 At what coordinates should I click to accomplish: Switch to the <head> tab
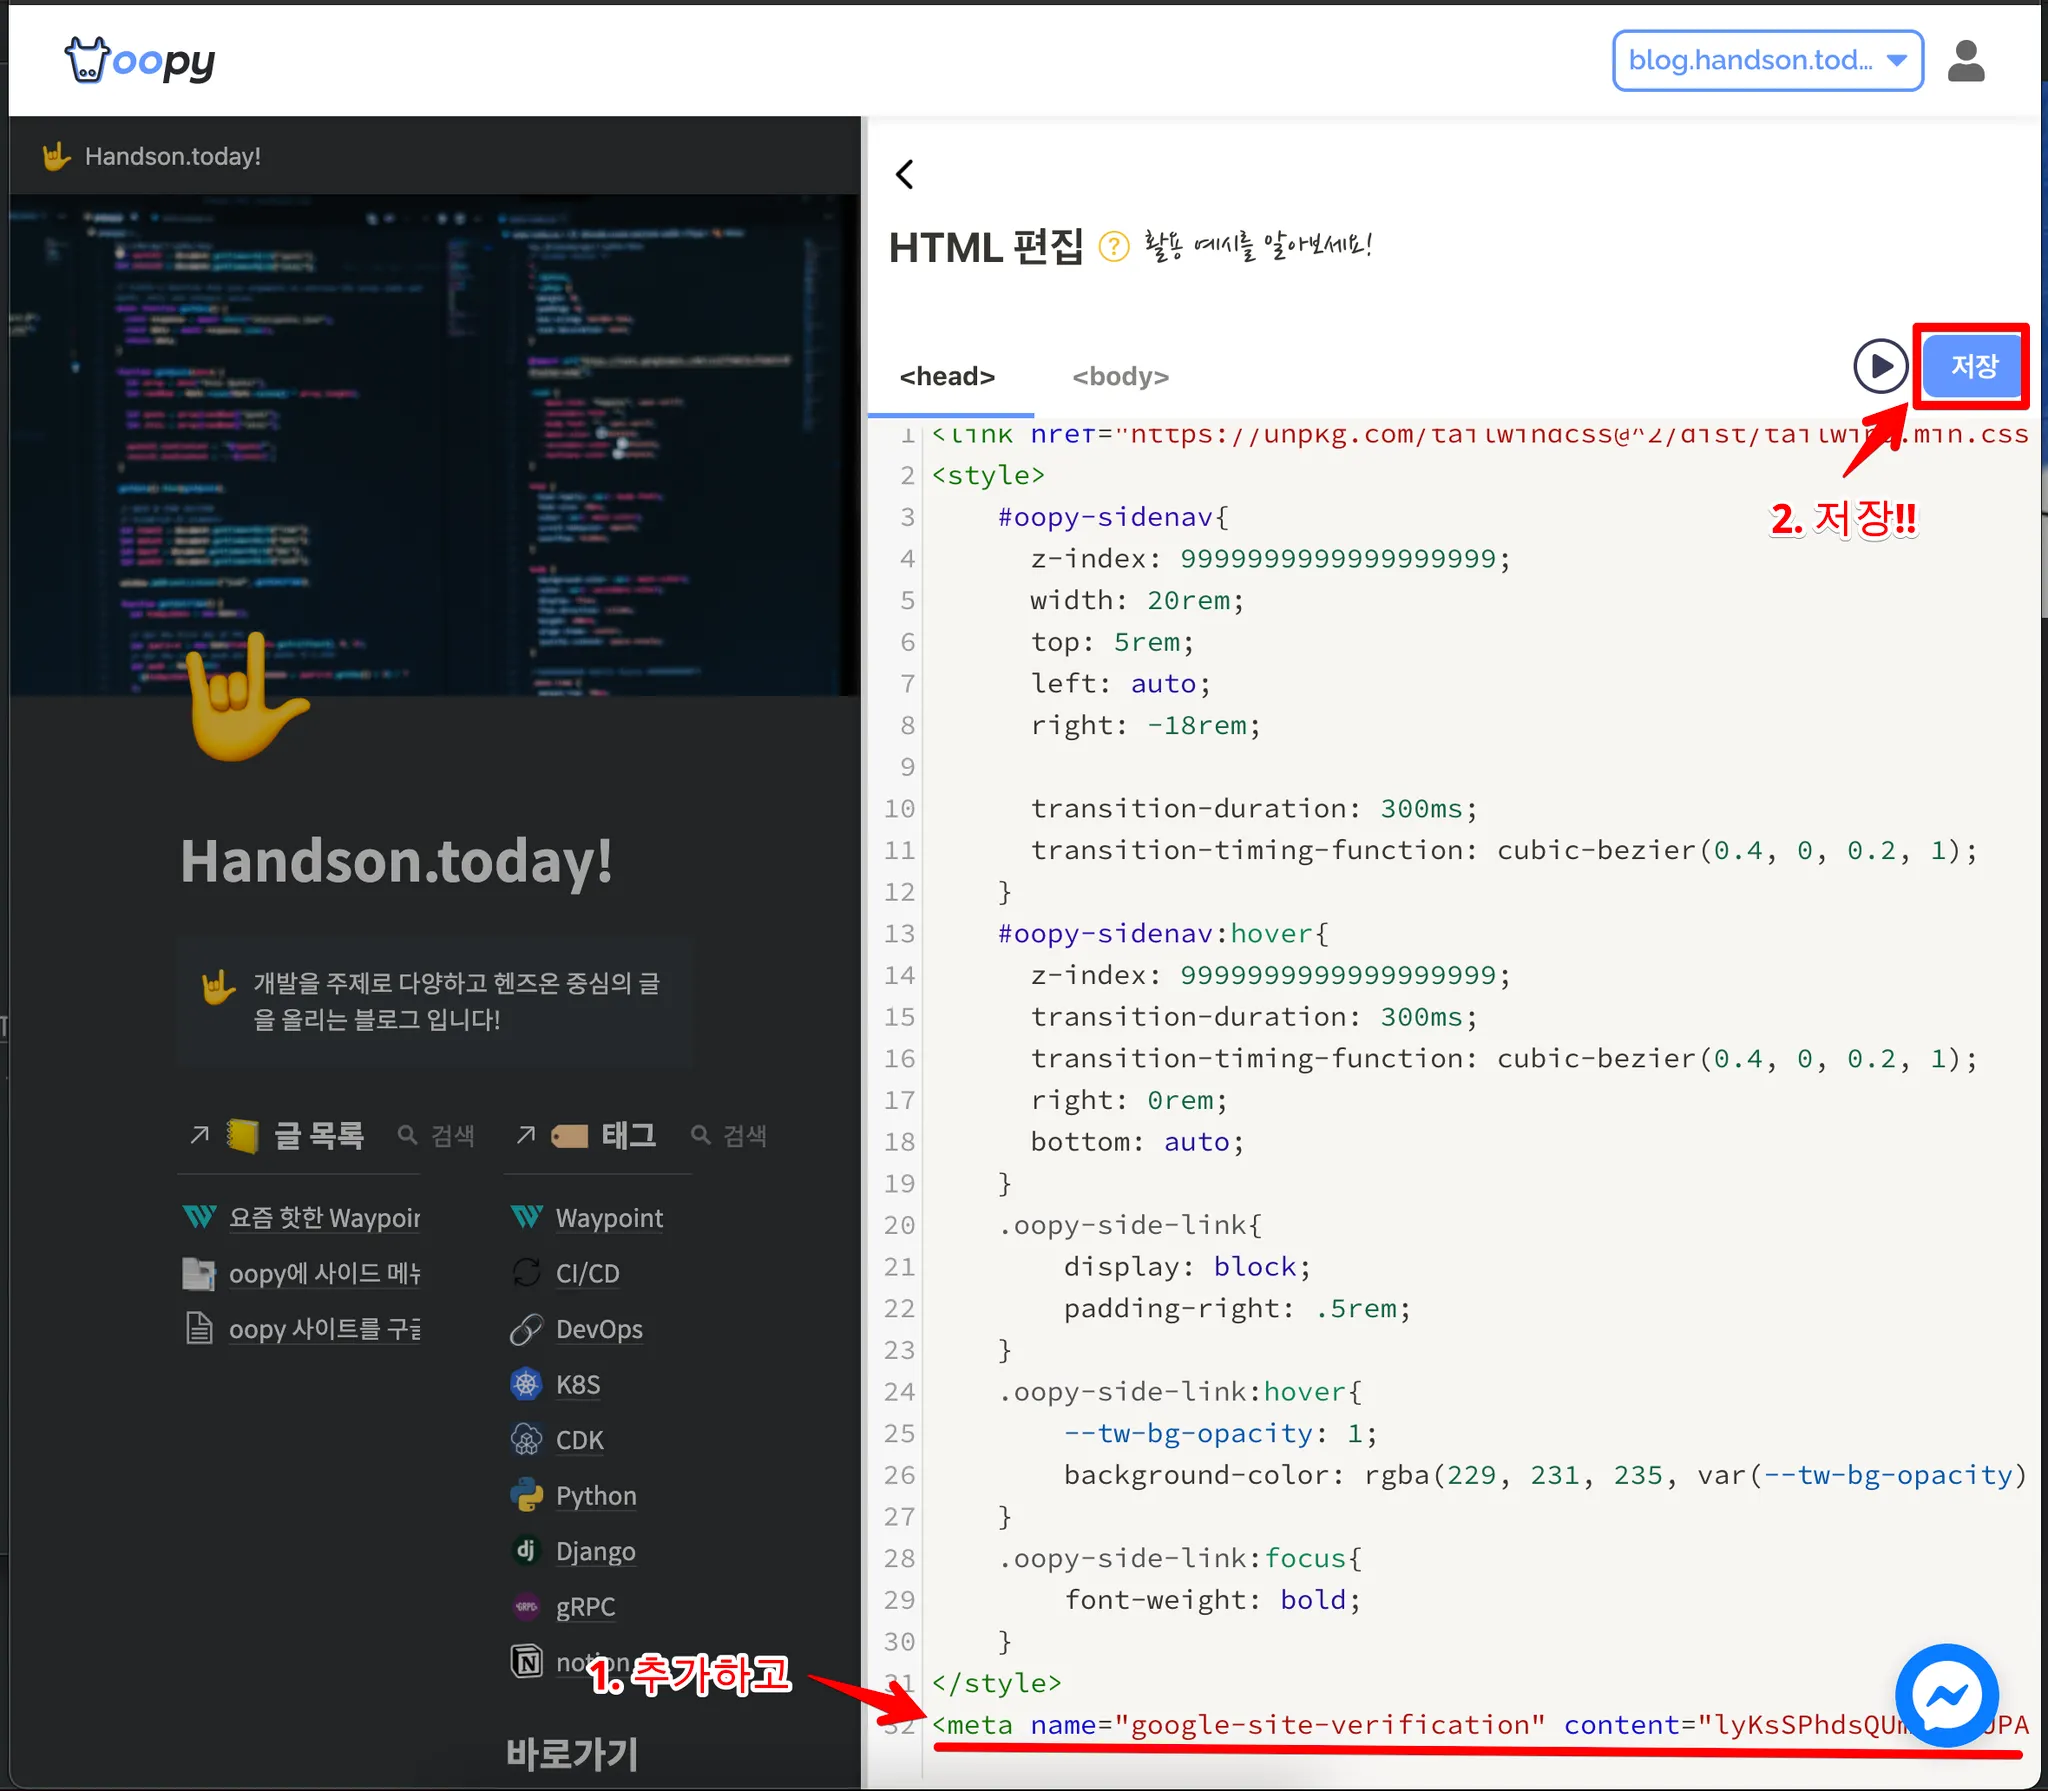(947, 377)
